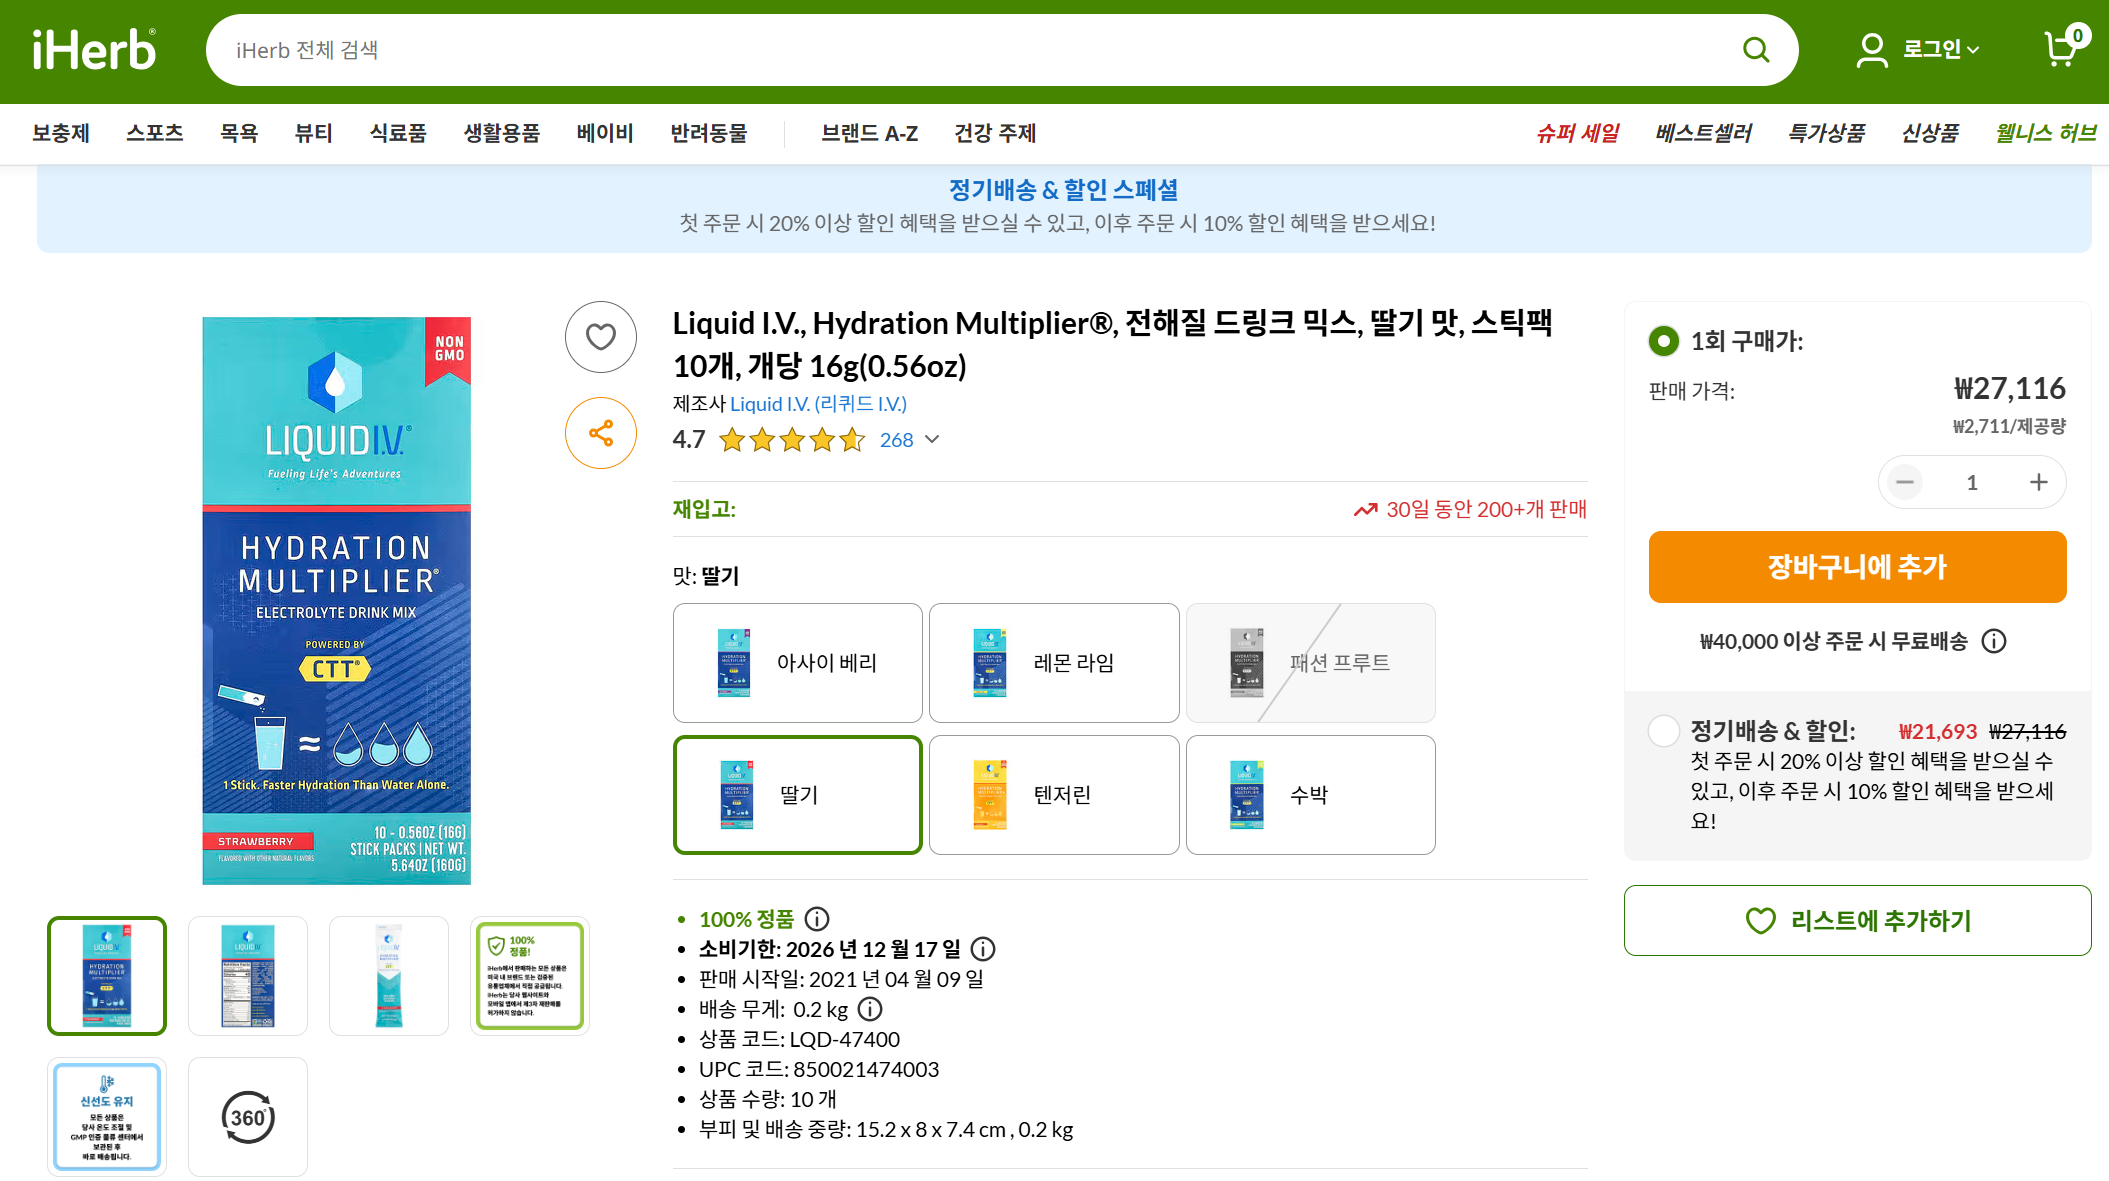This screenshot has width=2109, height=1181.
Task: Click info icon beside expiration date
Action: click(983, 949)
